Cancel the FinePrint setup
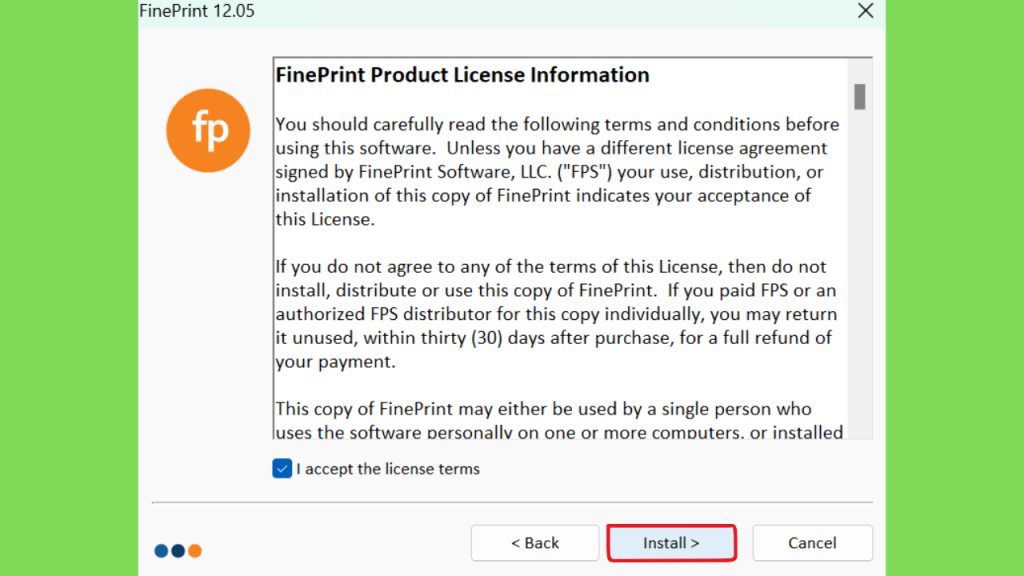This screenshot has height=576, width=1024. pos(812,543)
